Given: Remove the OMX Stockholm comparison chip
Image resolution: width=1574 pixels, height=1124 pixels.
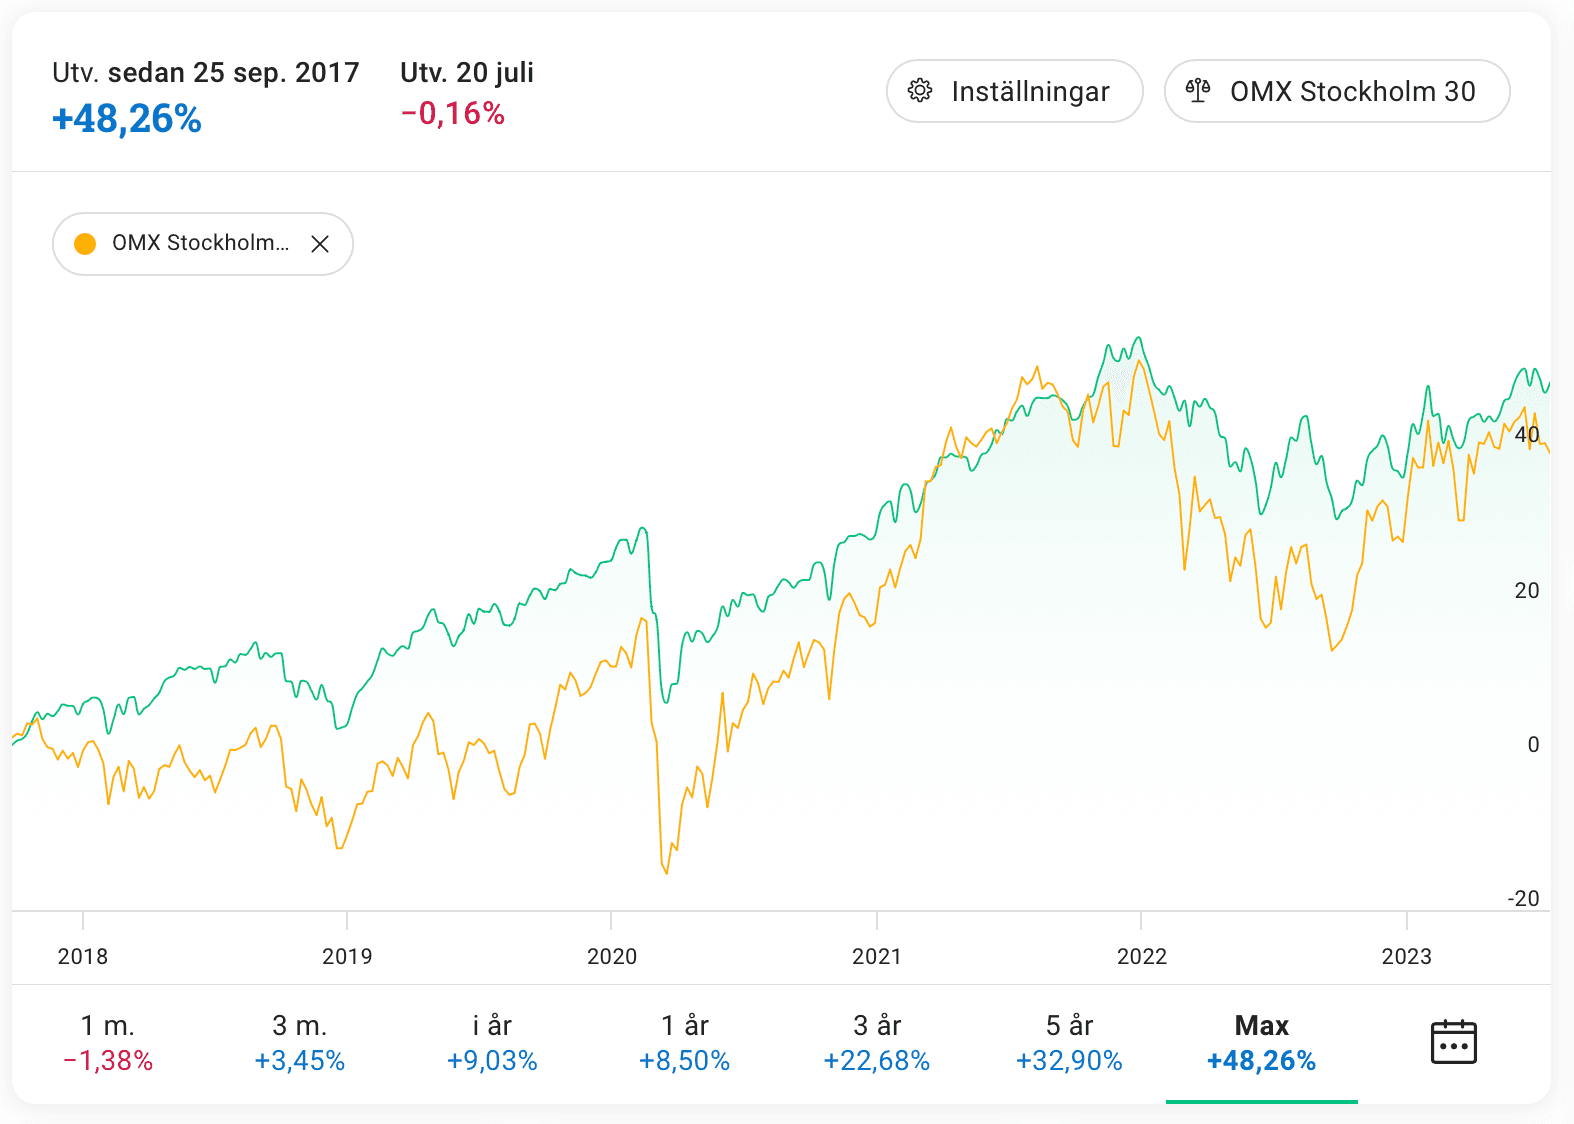Looking at the screenshot, I should pyautogui.click(x=320, y=244).
